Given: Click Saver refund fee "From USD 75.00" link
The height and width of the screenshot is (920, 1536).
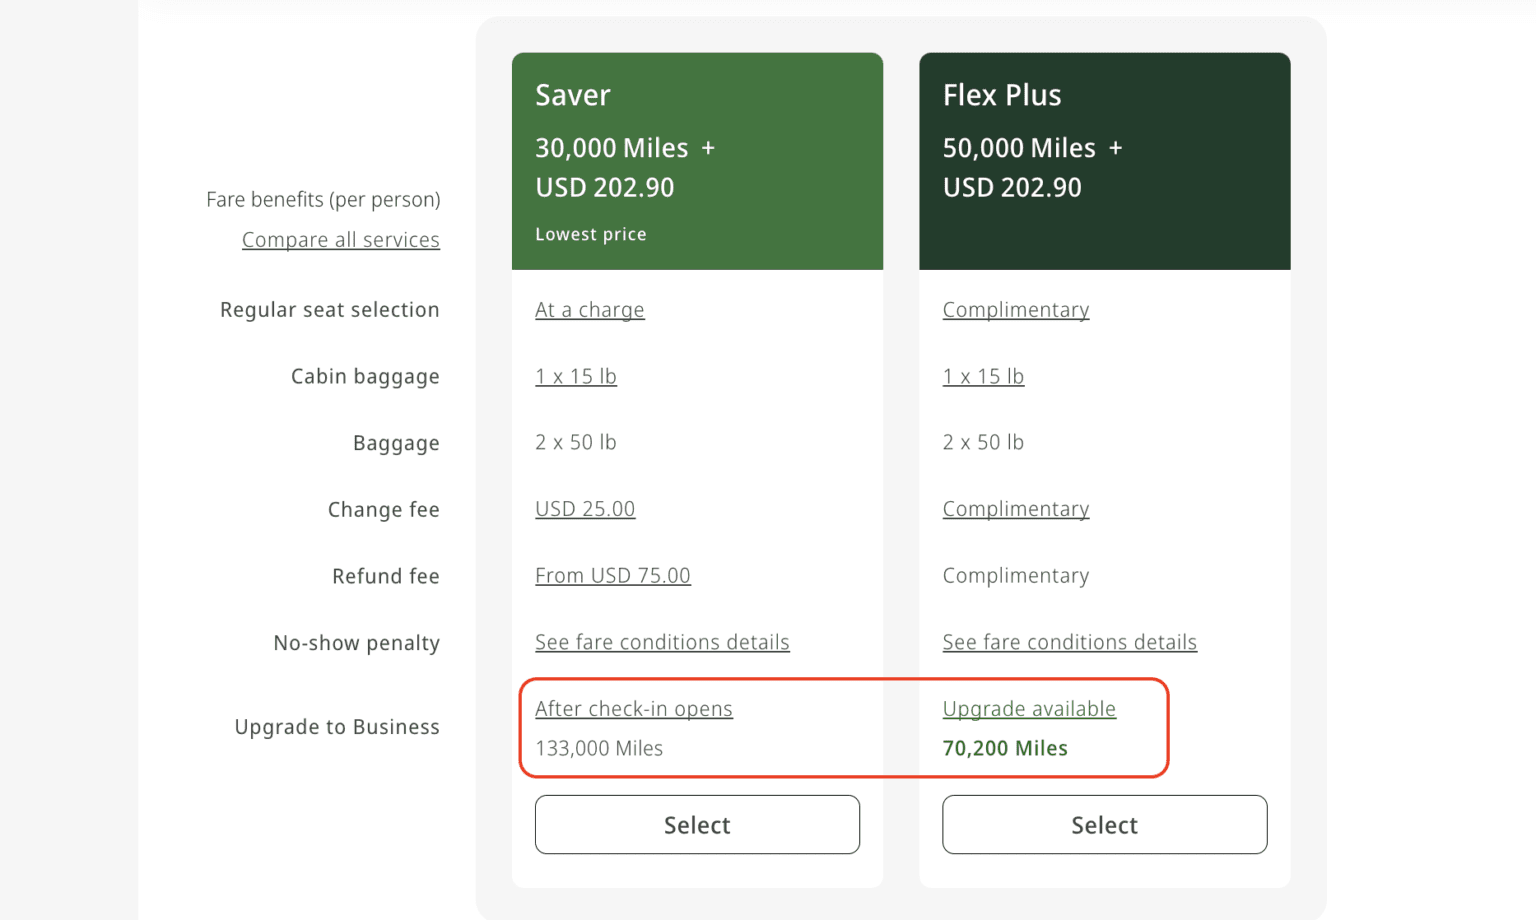Looking at the screenshot, I should 612,576.
